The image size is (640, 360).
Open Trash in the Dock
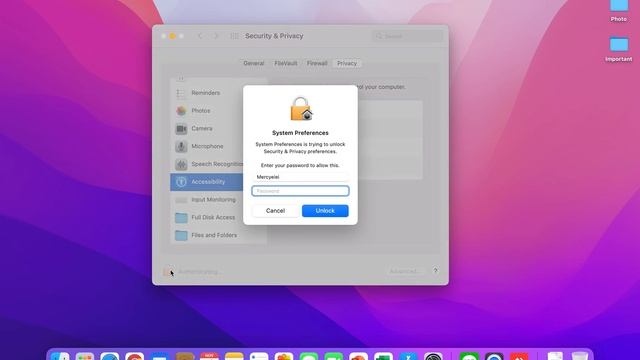click(580, 356)
